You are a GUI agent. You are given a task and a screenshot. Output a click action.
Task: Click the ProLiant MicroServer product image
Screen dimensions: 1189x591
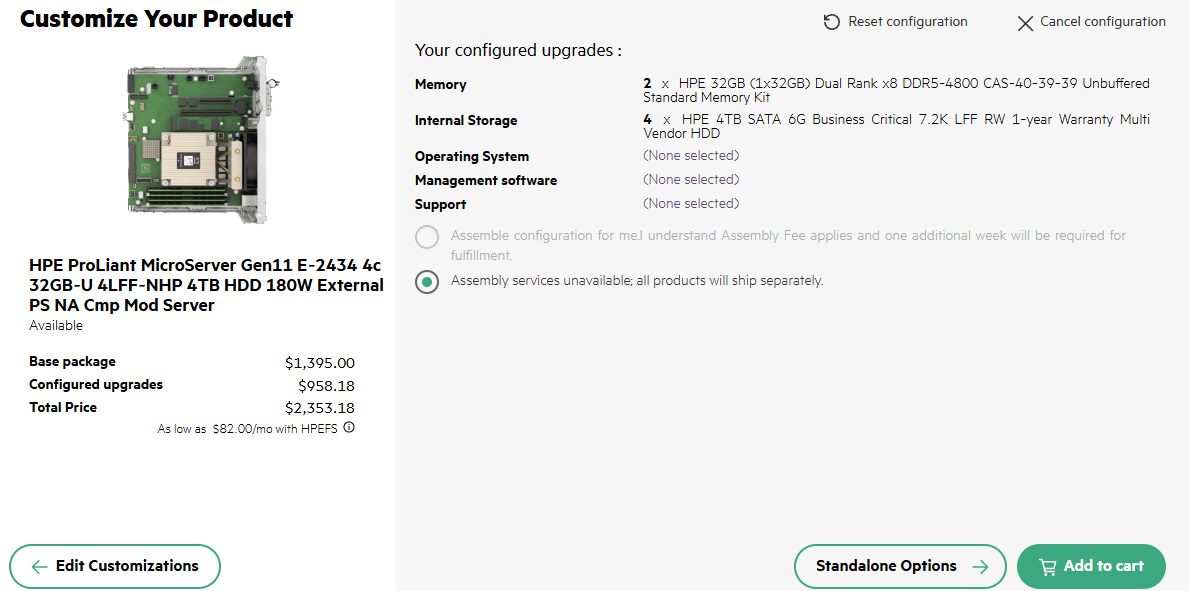[x=198, y=140]
